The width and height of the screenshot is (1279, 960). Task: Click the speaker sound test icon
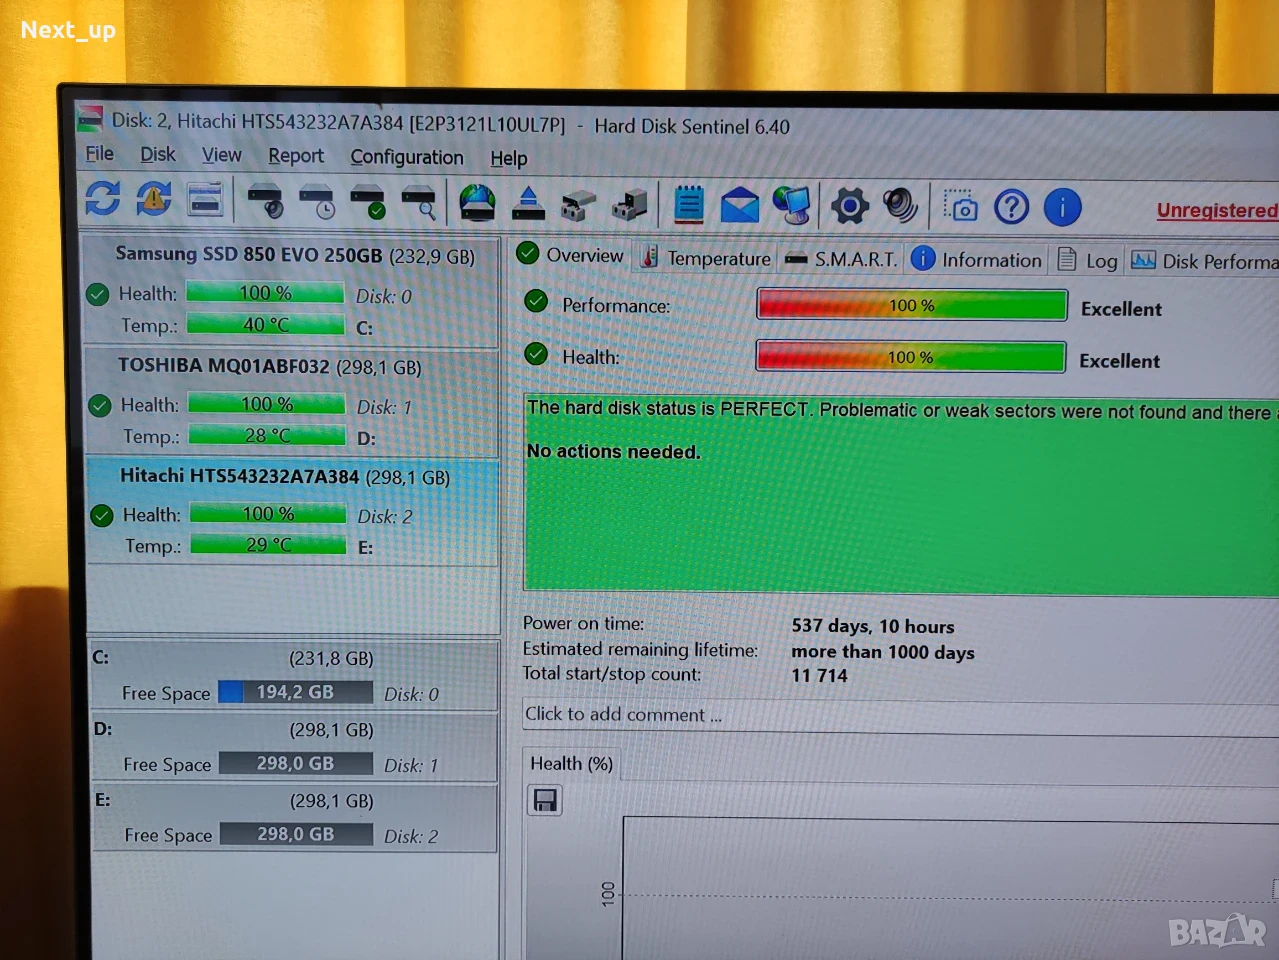pyautogui.click(x=900, y=206)
